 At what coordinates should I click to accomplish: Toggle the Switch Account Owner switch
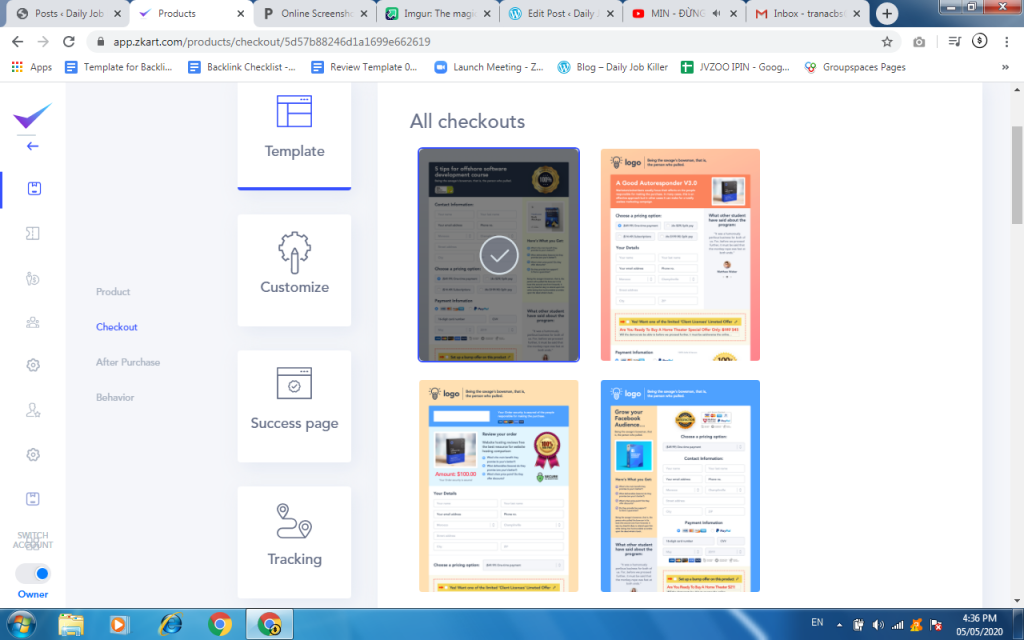click(33, 574)
